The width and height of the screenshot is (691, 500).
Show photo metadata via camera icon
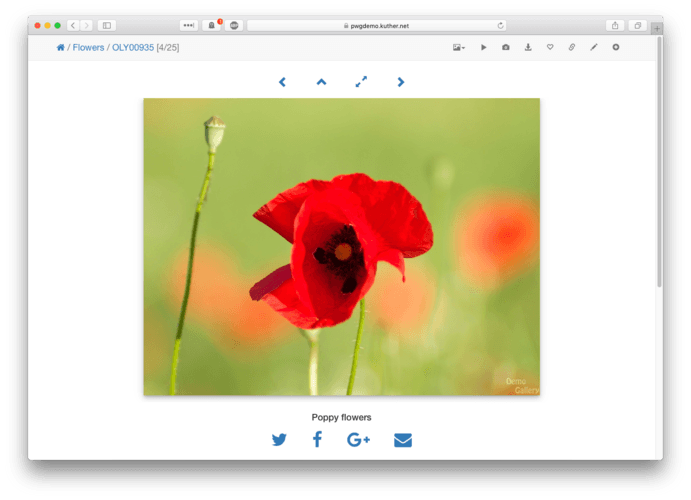[506, 47]
